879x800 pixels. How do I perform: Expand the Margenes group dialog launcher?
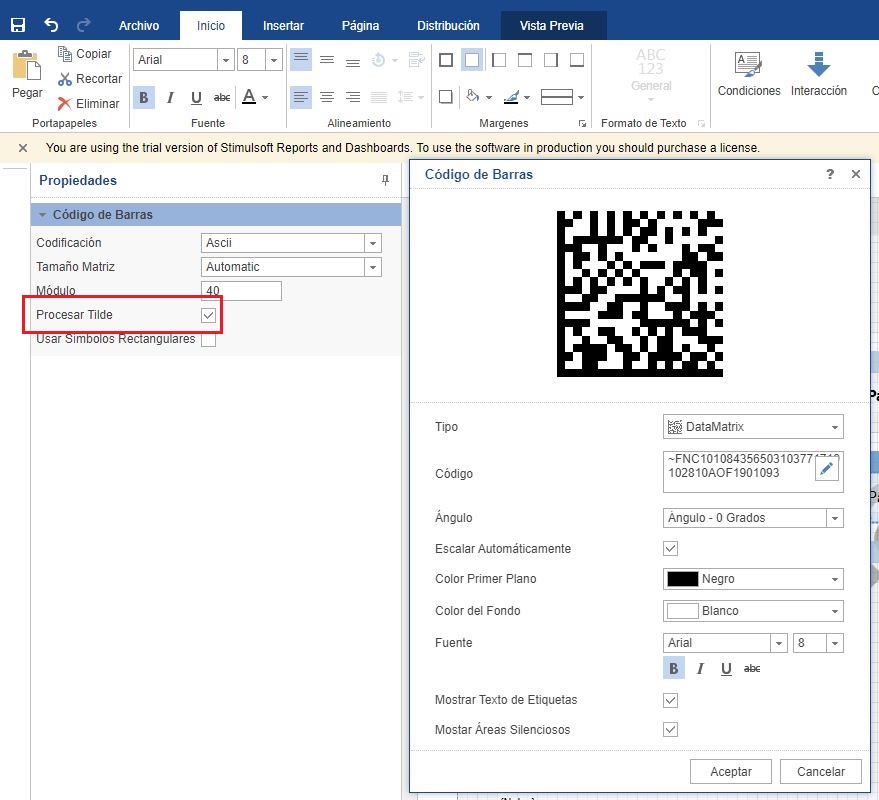[582, 123]
